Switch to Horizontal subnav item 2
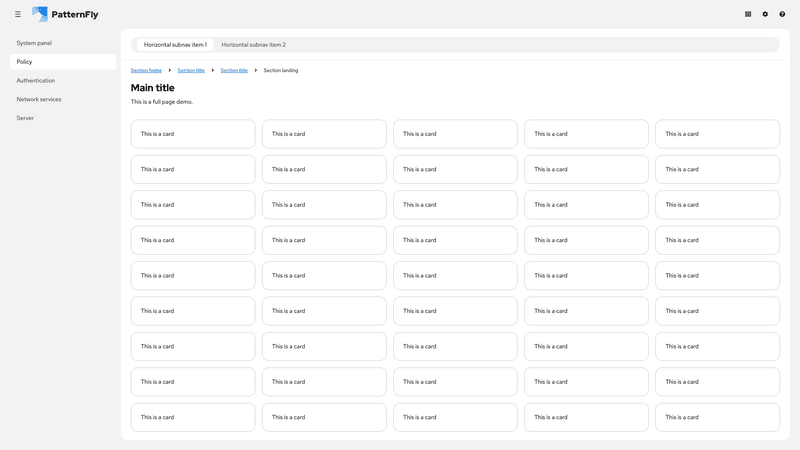The image size is (800, 450). point(253,45)
